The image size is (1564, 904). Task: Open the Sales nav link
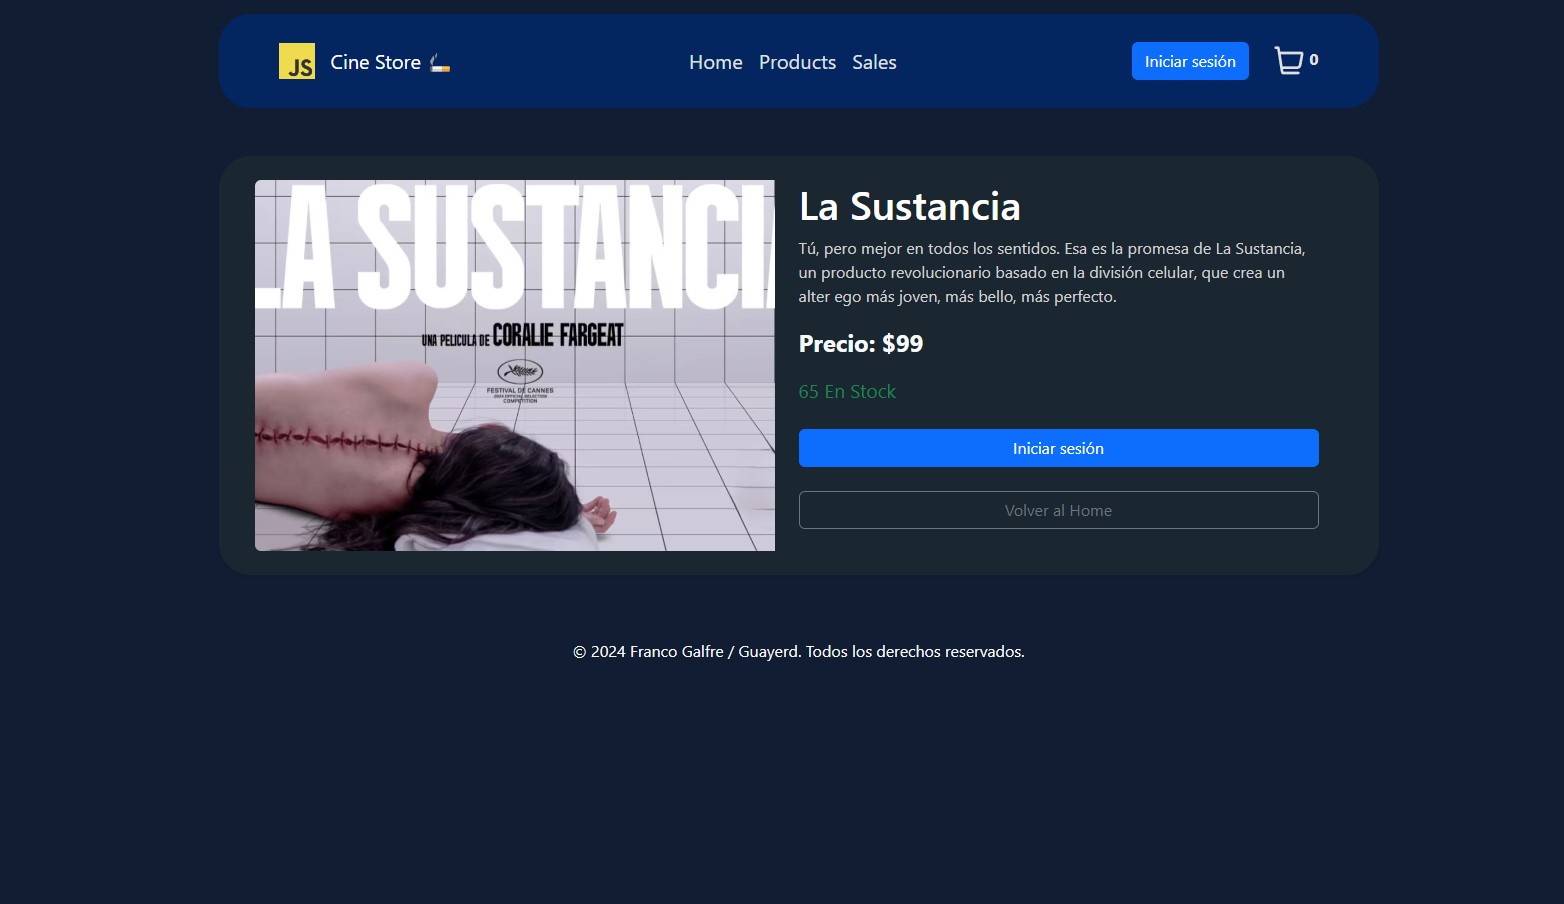point(874,62)
